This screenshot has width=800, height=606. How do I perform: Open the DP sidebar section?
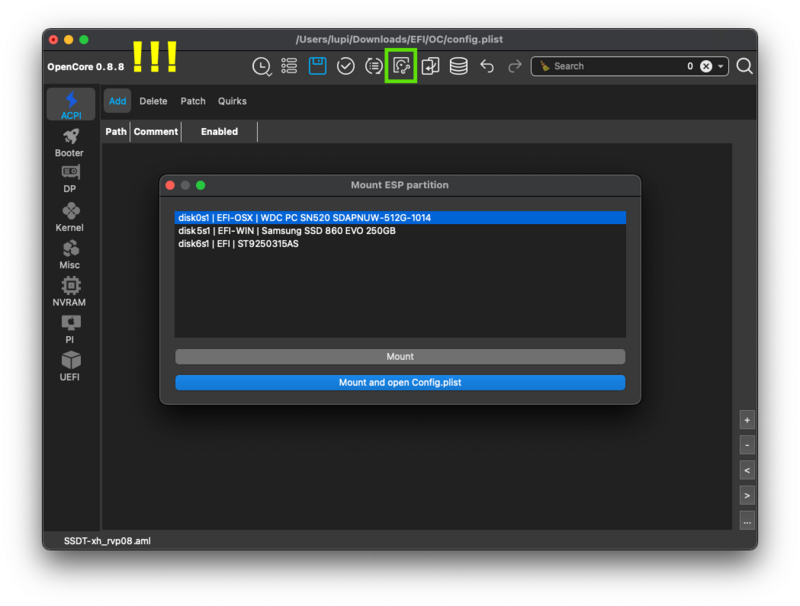click(70, 180)
